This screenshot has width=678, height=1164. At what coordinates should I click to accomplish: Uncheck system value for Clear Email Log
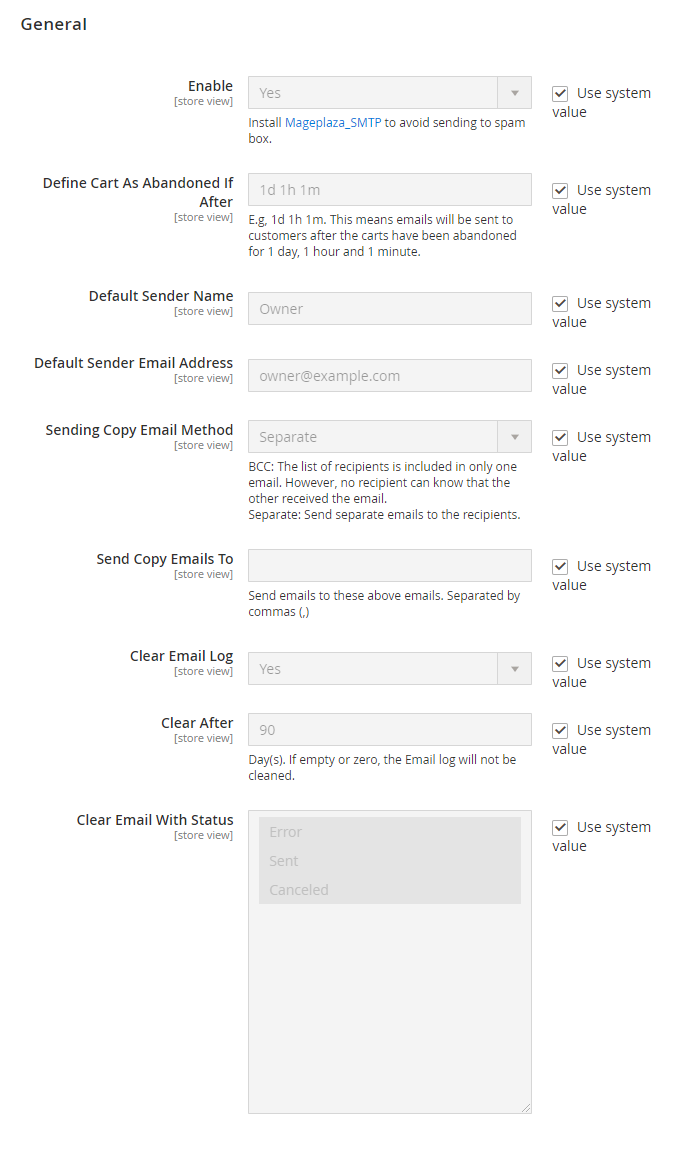click(560, 663)
